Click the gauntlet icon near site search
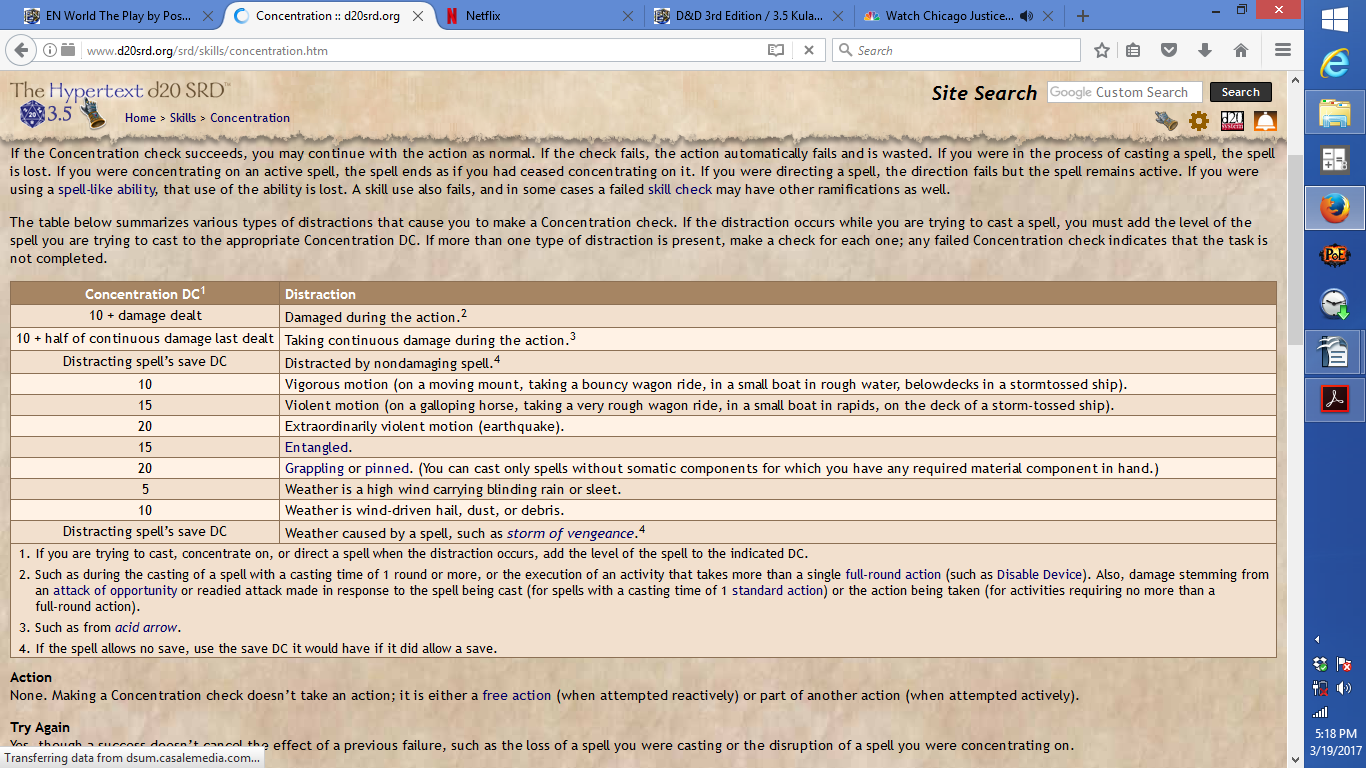Image resolution: width=1366 pixels, height=768 pixels. tap(1166, 121)
